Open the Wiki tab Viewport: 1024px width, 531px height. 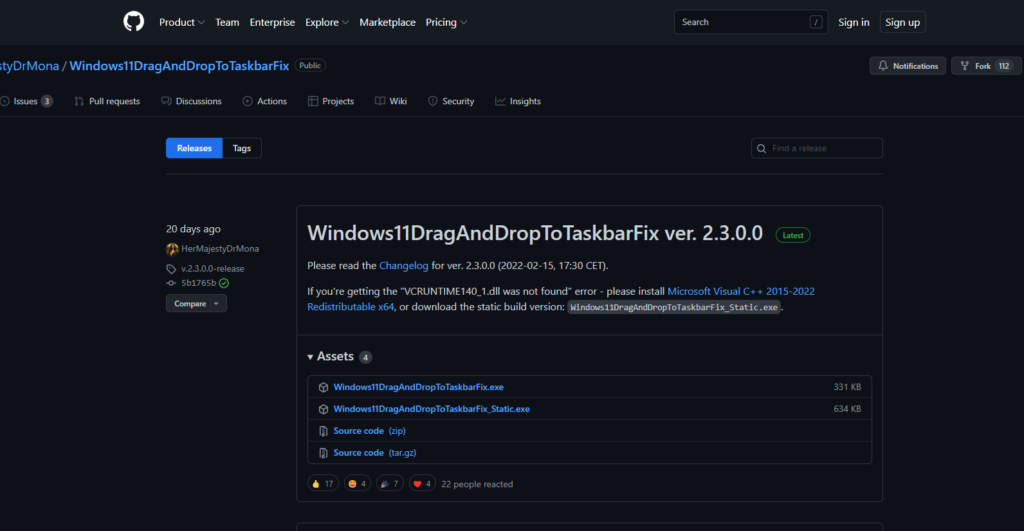391,101
